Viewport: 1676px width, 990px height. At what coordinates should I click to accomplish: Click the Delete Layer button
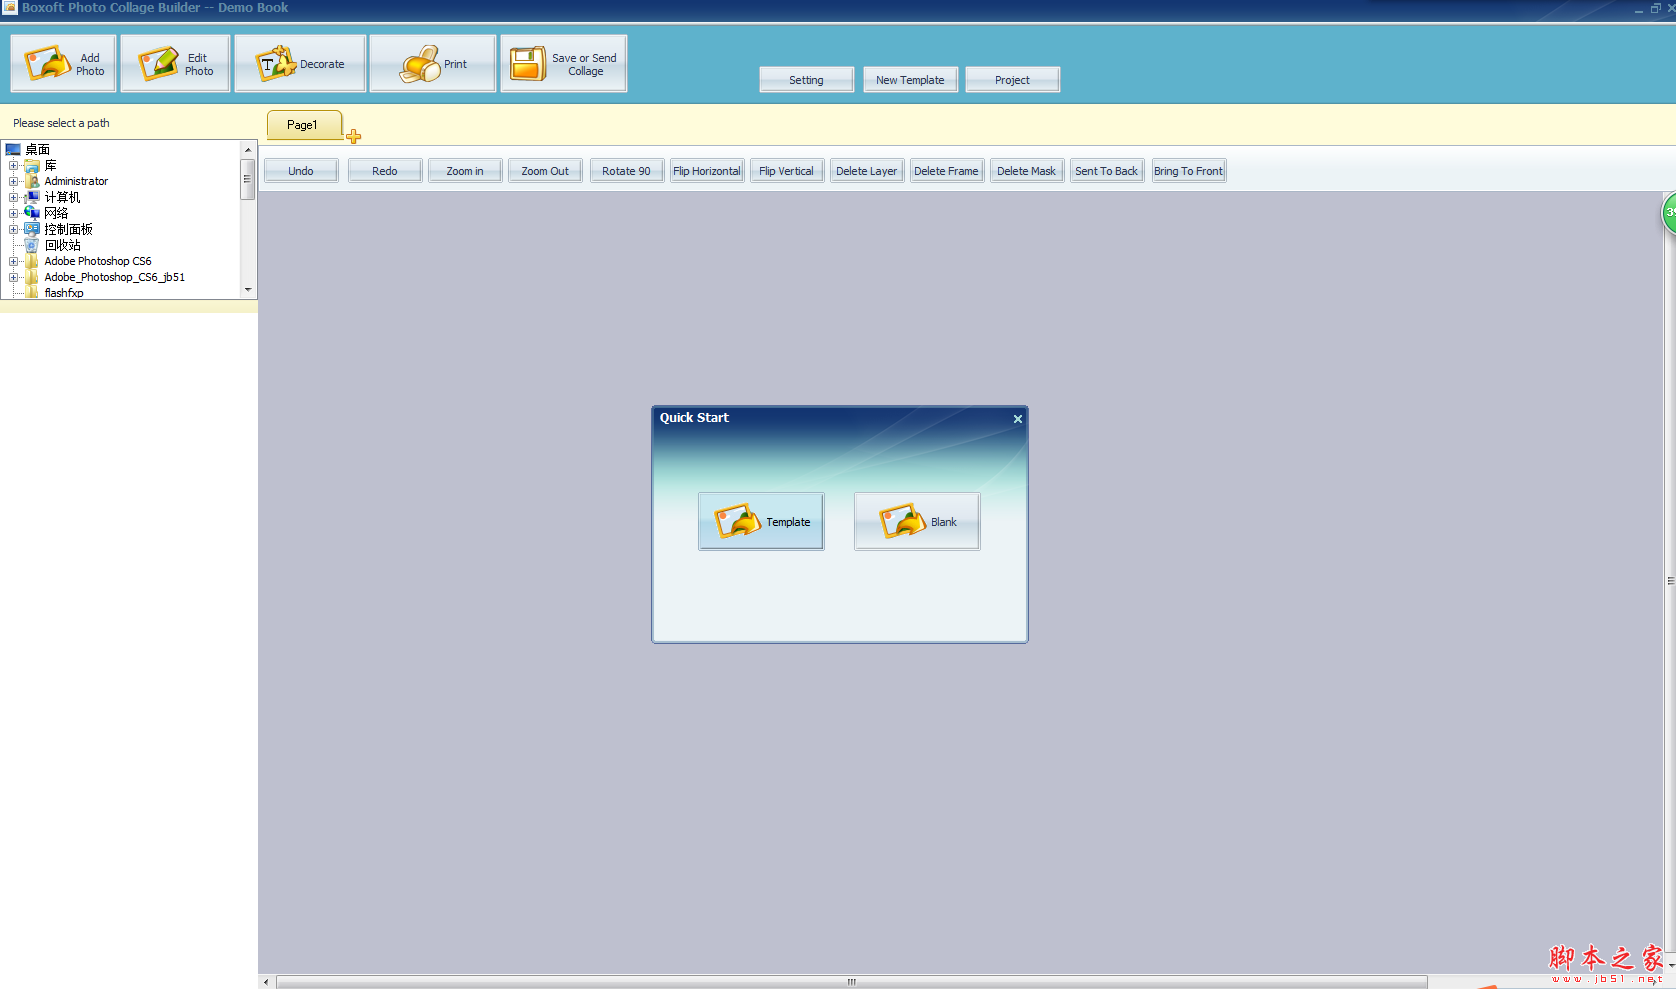click(867, 171)
